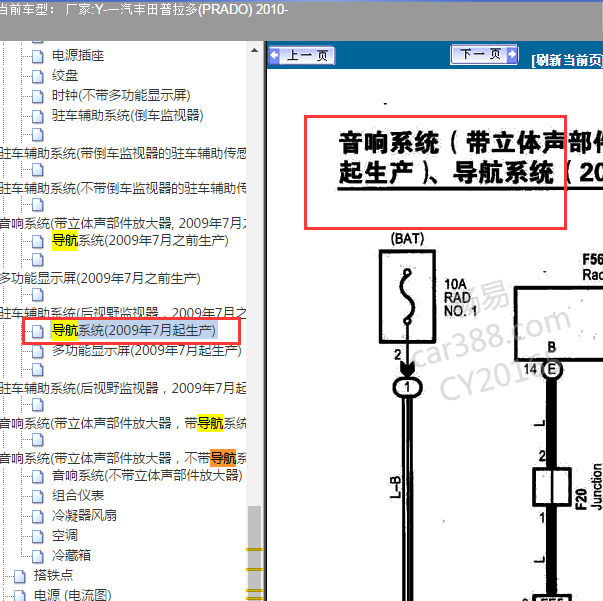Click the 刷新当前页 refresh link
The height and width of the screenshot is (601, 603).
coord(567,60)
